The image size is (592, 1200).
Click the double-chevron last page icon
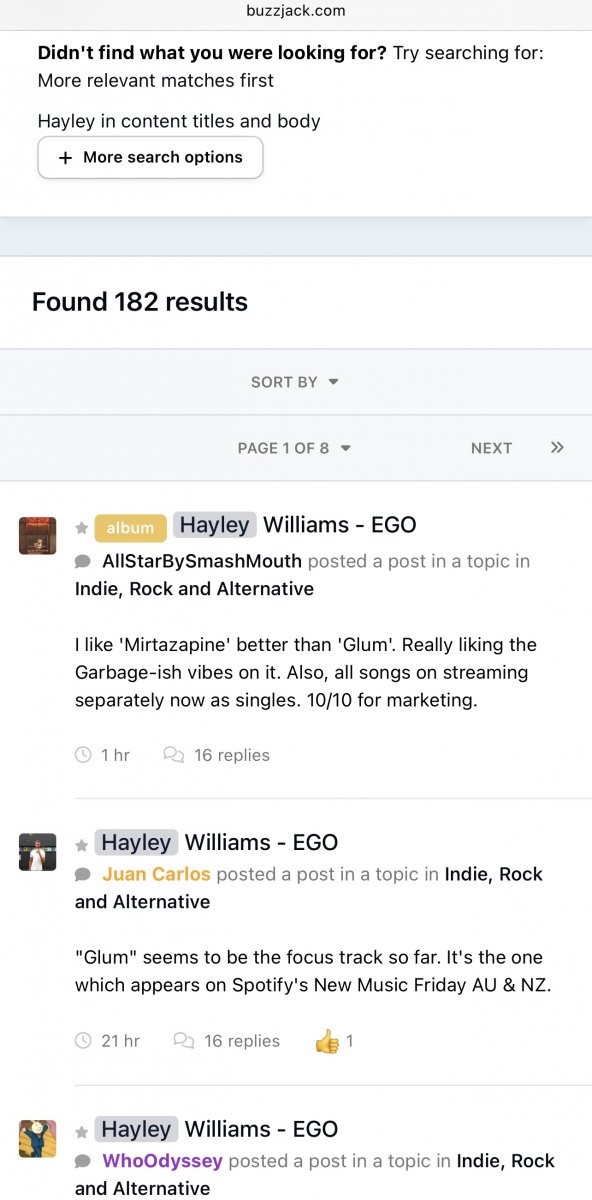click(x=557, y=448)
